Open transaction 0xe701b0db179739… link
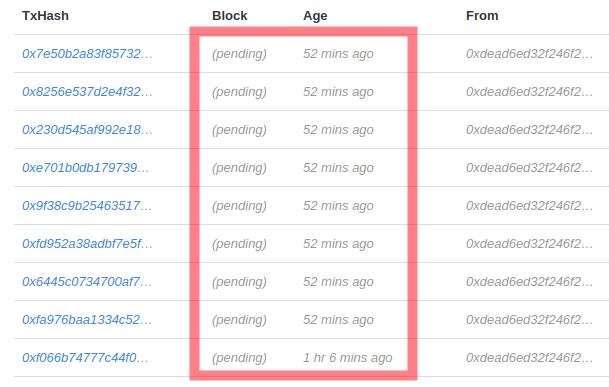The width and height of the screenshot is (609, 387). (85, 168)
